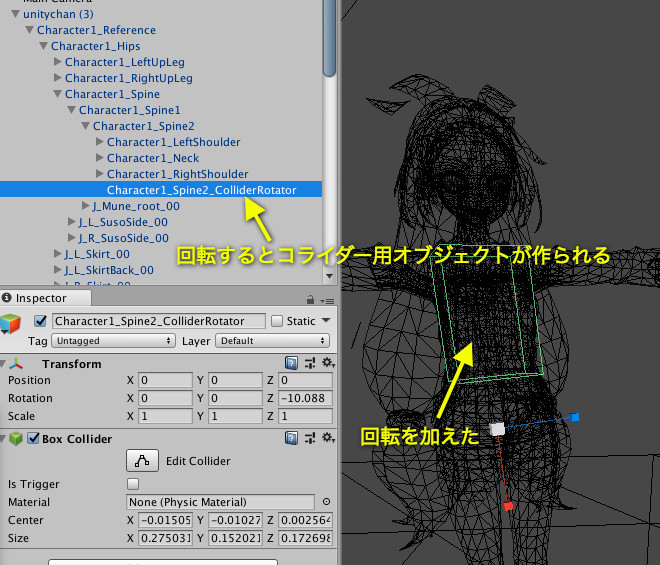
Task: Collapse the Character1_Spine node
Action: point(58,94)
